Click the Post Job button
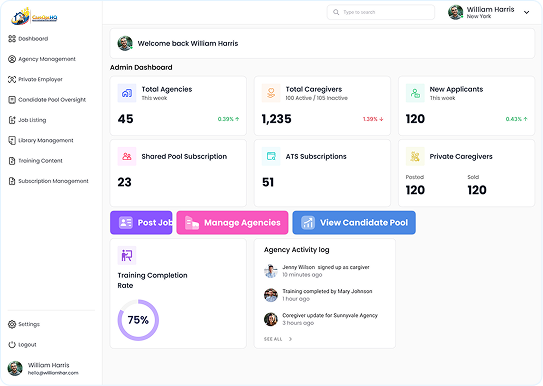Screen dimensions: 543x386 (141, 223)
